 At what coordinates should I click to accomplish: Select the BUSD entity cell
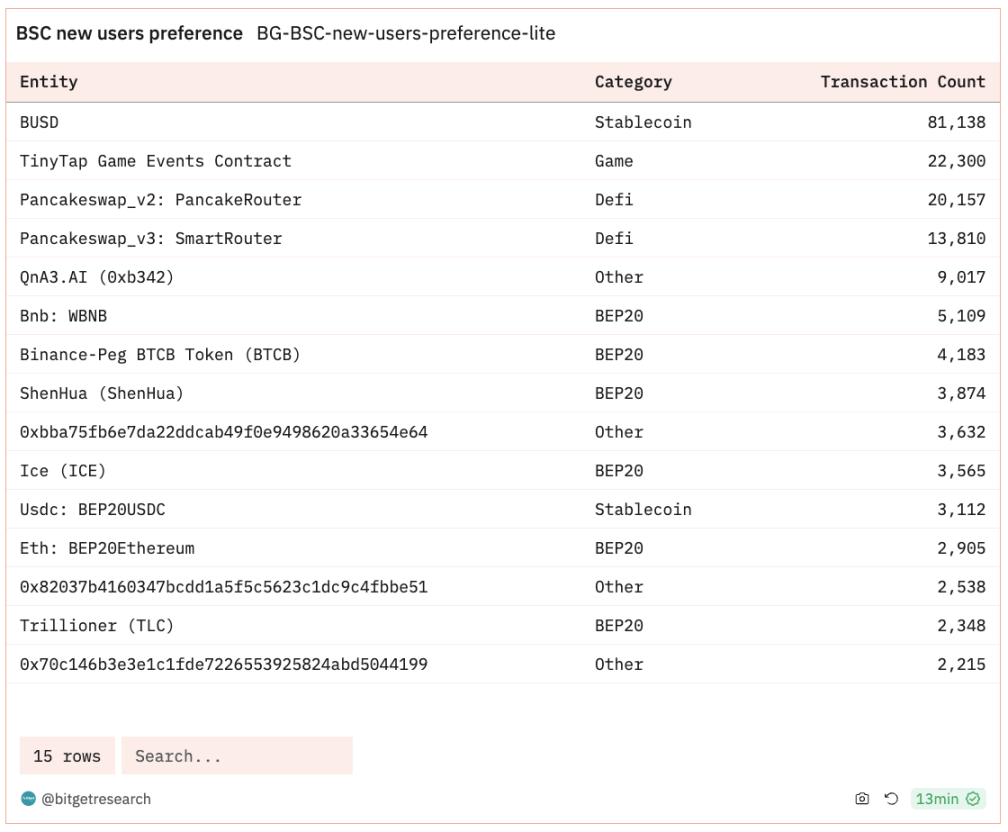[39, 122]
